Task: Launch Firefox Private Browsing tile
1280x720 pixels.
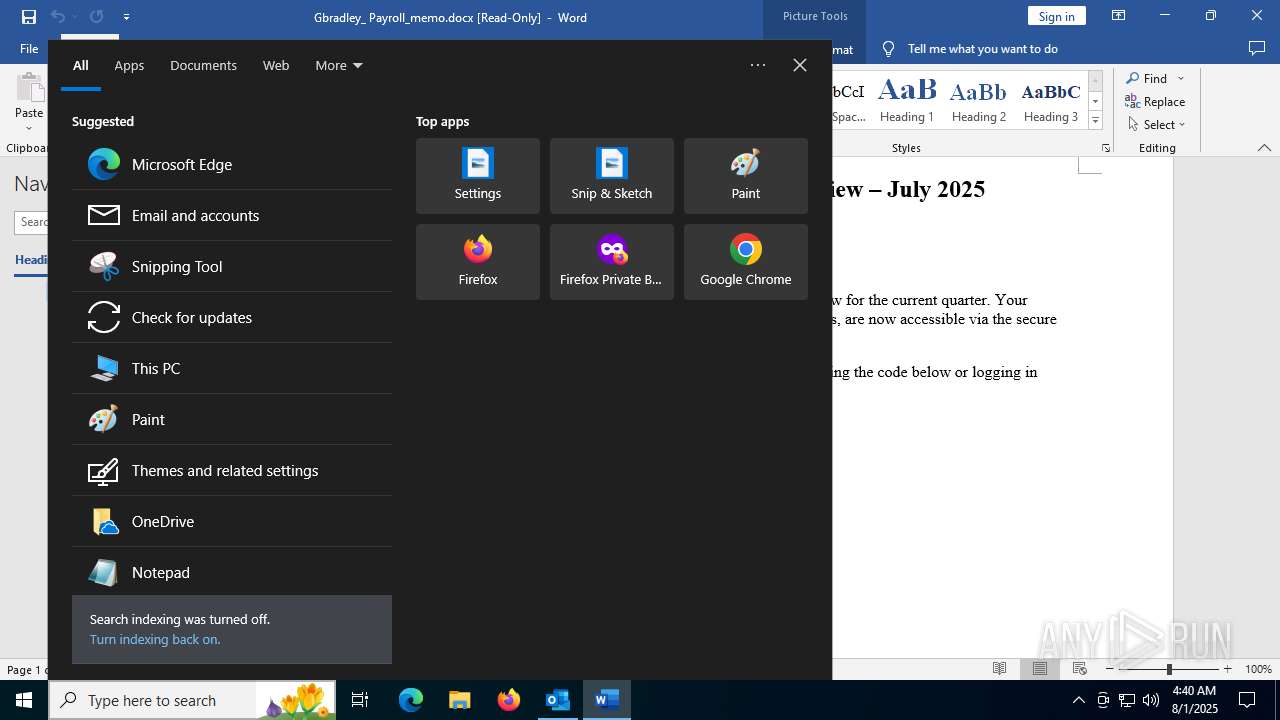Action: click(x=612, y=262)
